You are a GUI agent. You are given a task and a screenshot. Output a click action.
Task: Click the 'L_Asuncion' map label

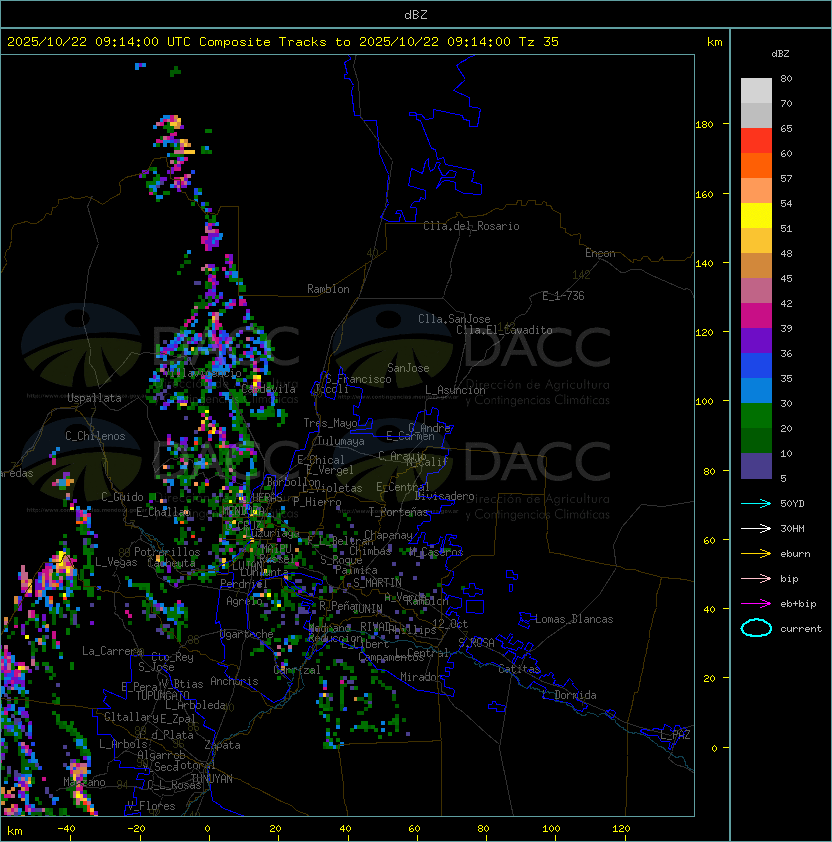click(x=455, y=390)
